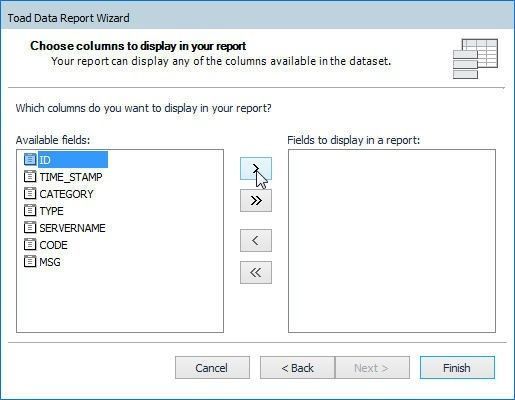Select the SERVERNAME field
This screenshot has height=400, width=515.
point(72,228)
